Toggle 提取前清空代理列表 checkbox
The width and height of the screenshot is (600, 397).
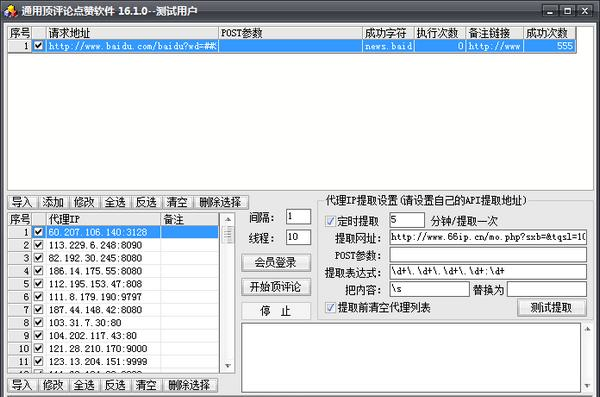[330, 307]
